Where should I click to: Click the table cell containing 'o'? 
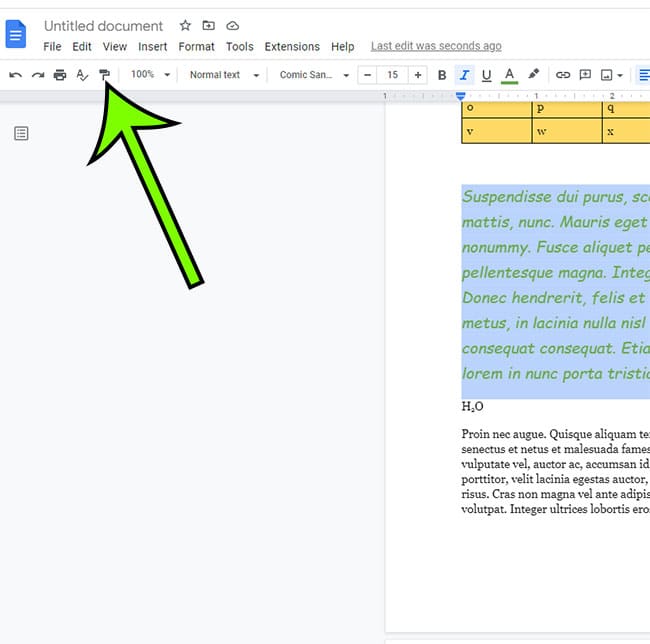[497, 109]
